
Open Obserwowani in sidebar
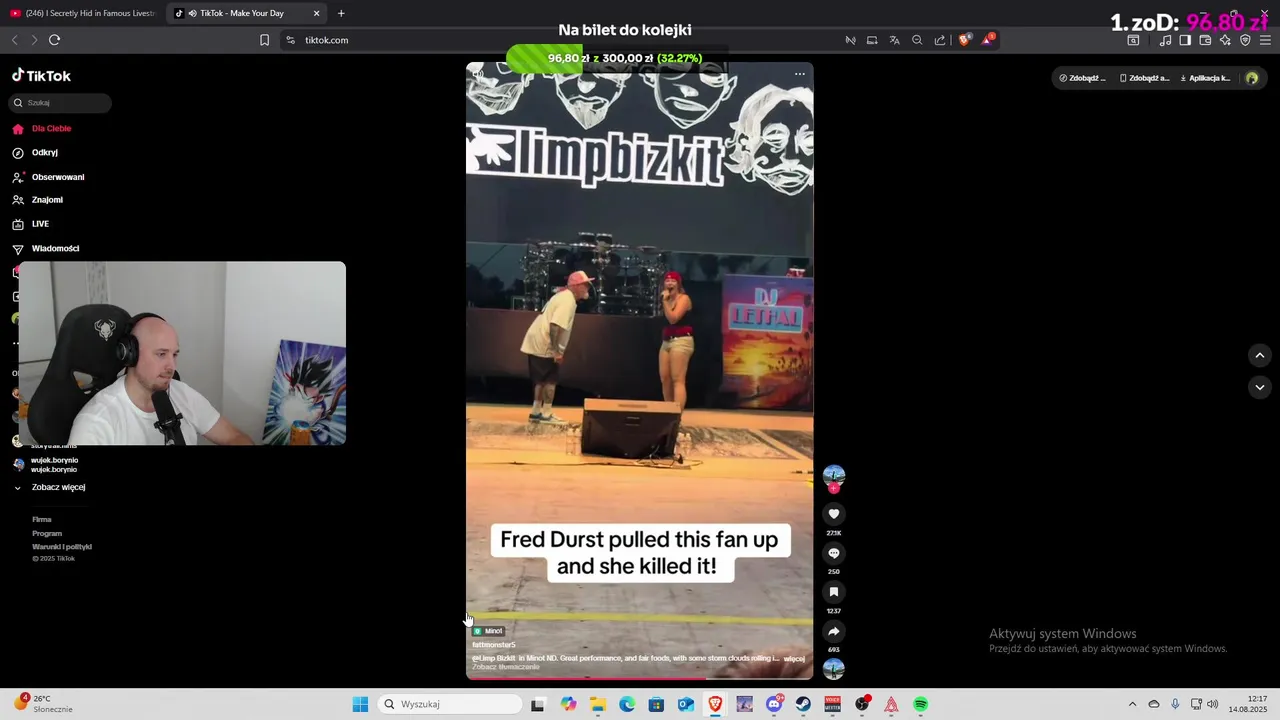click(48, 177)
